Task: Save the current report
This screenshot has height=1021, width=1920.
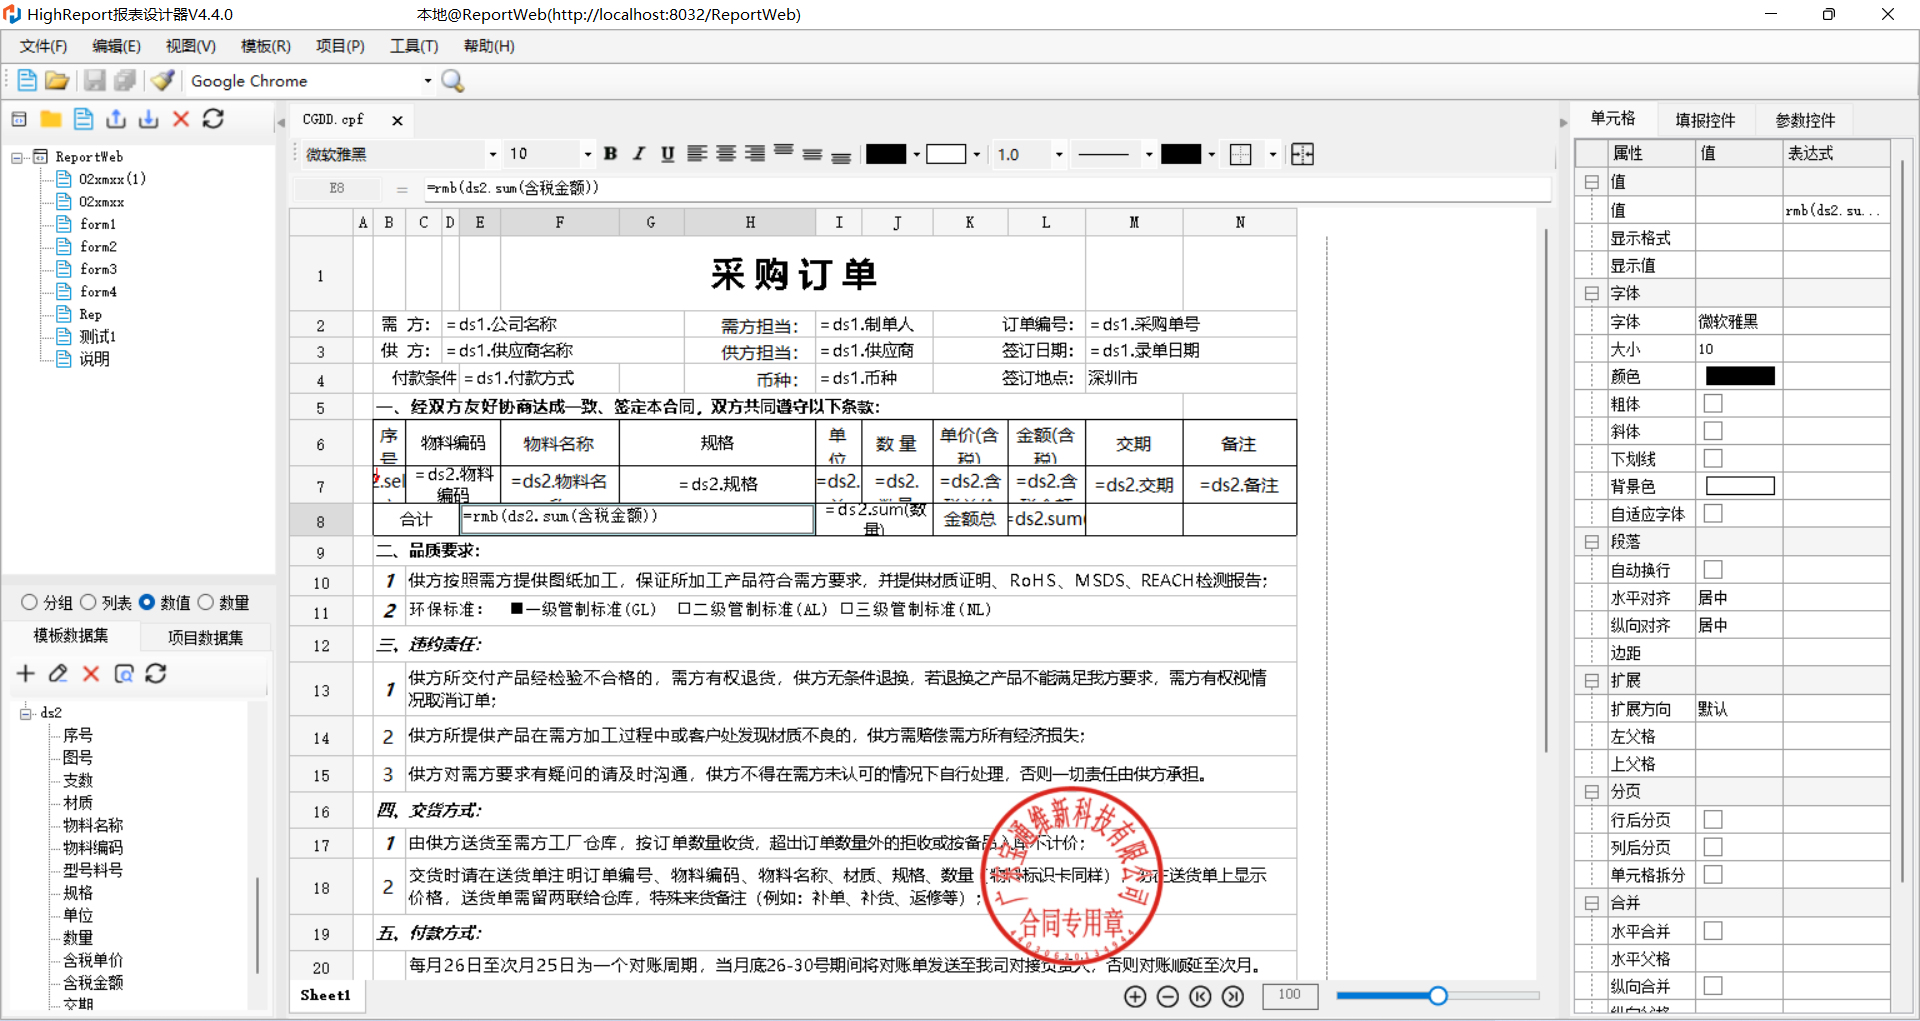Action: [95, 81]
